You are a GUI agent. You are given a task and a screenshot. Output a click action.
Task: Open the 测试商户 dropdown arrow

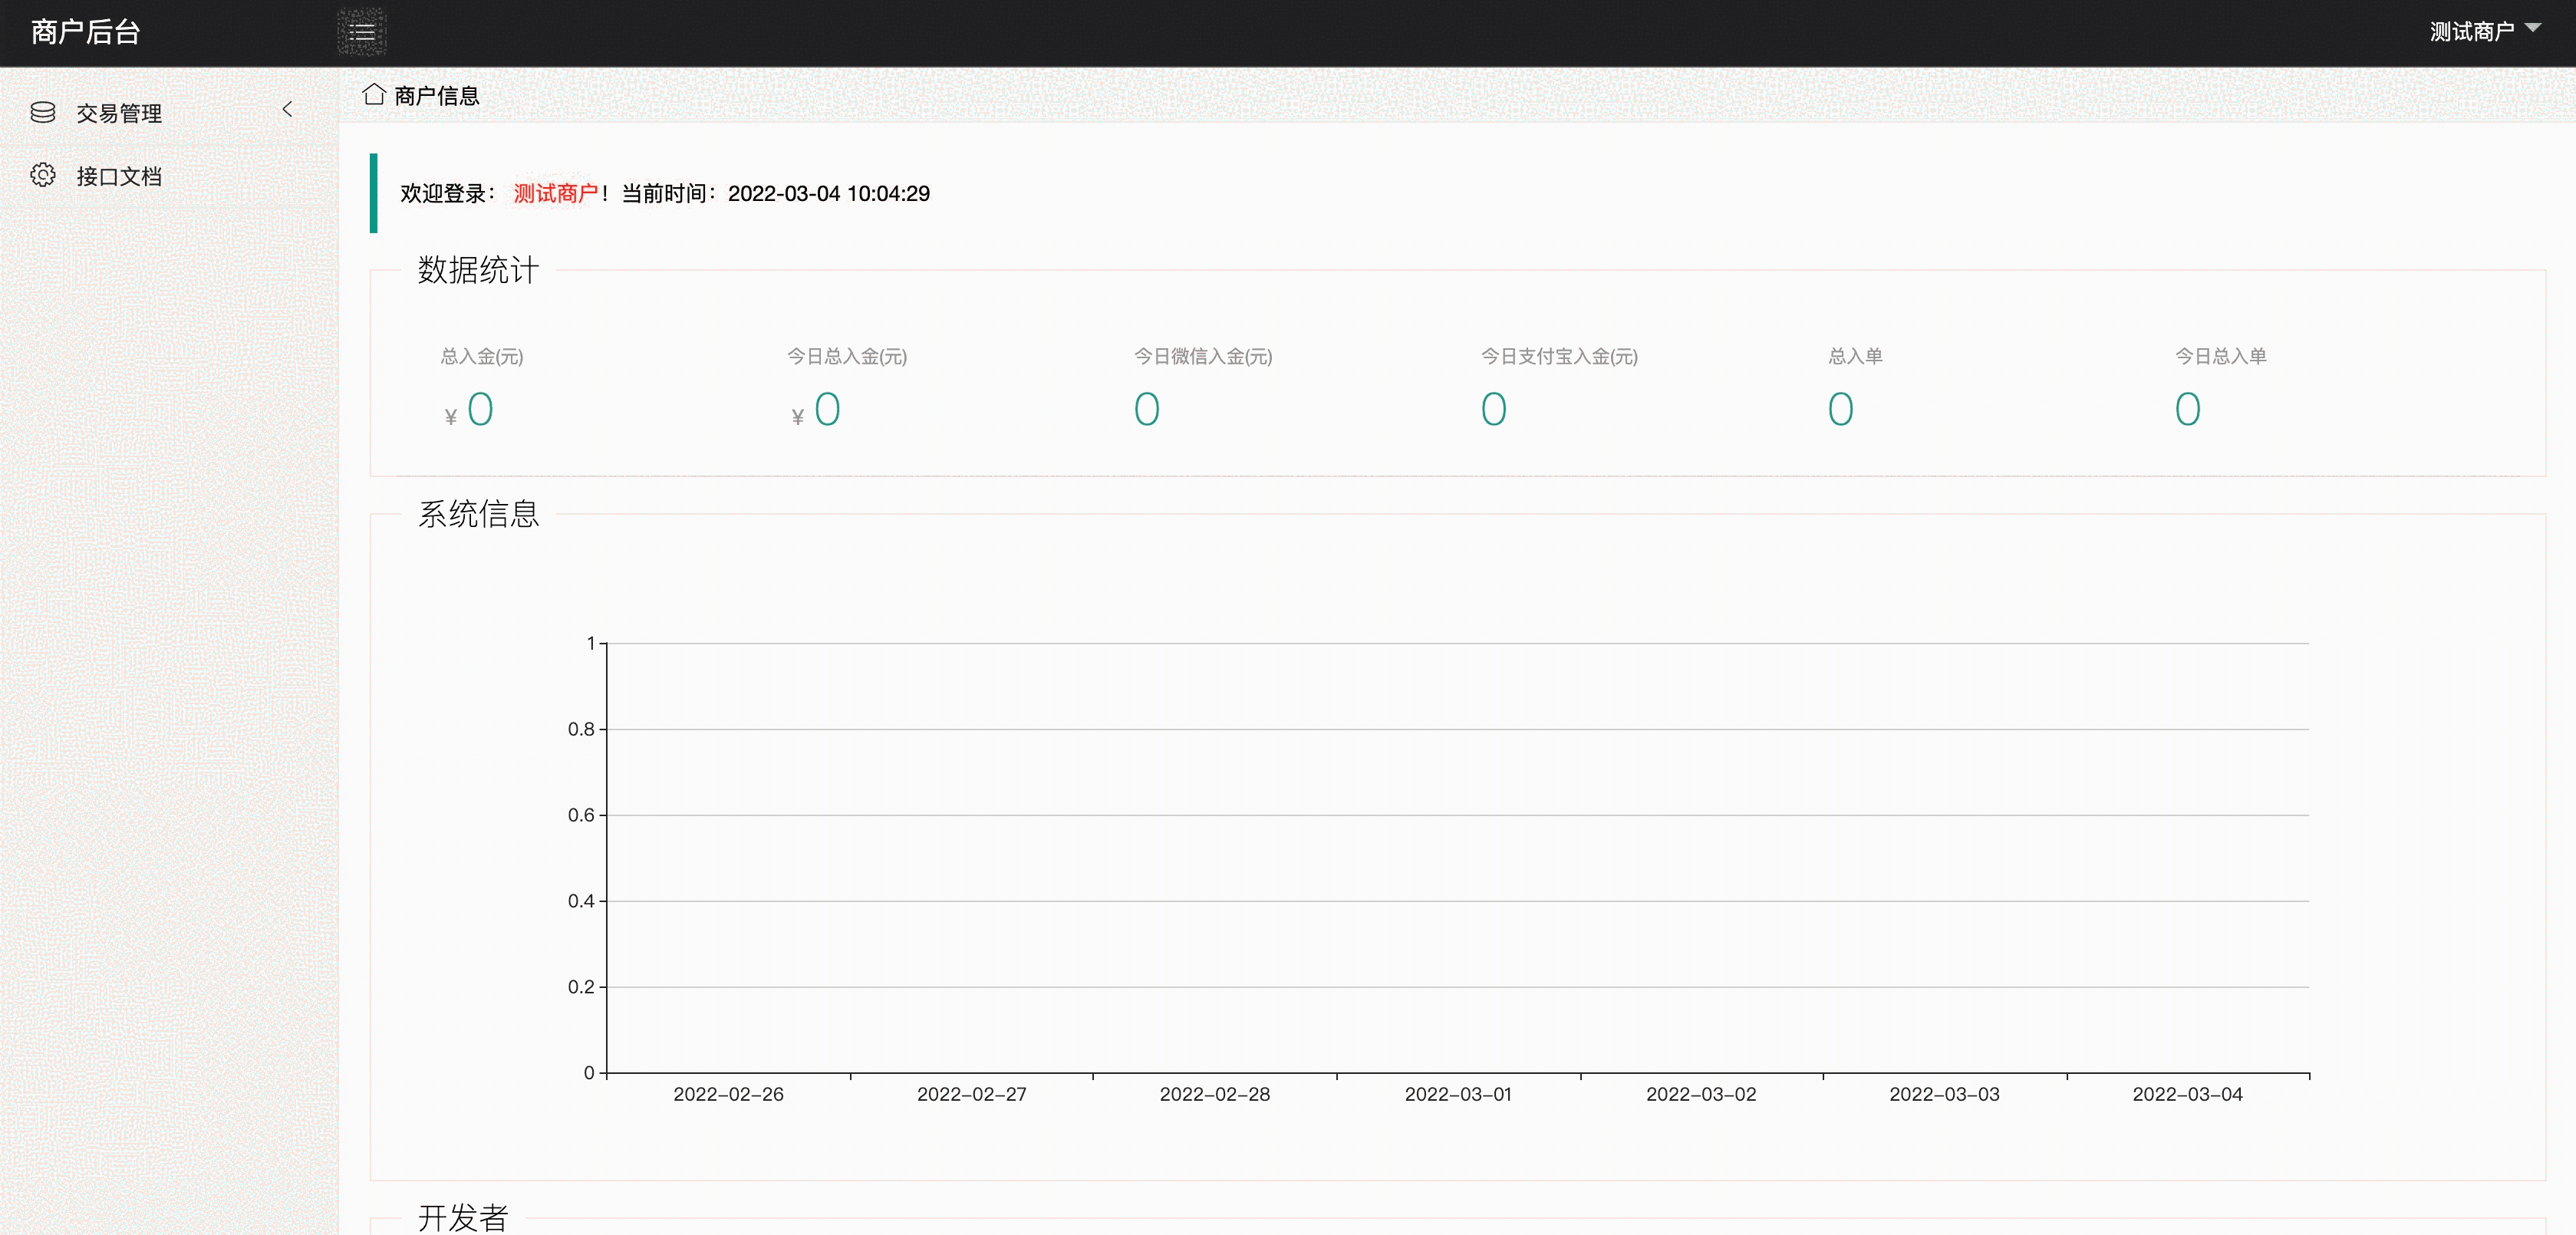pos(2533,28)
